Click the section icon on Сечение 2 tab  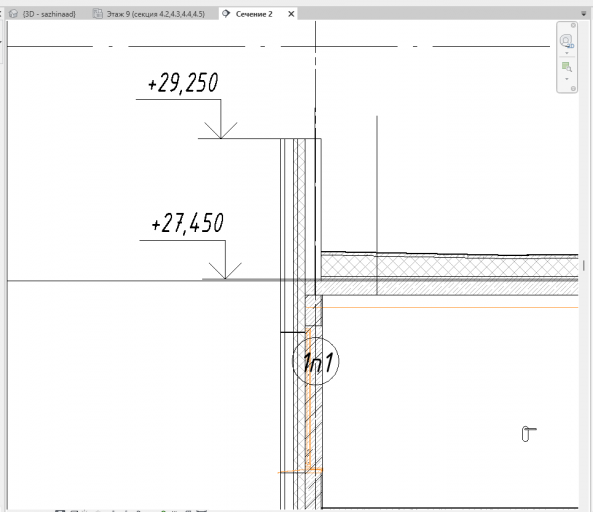tap(226, 14)
